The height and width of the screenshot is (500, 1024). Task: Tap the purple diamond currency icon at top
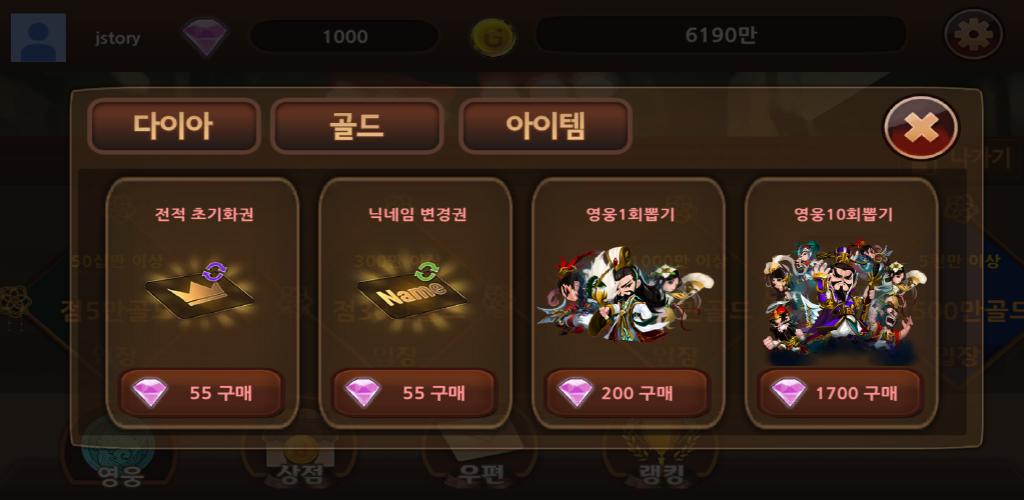point(205,36)
